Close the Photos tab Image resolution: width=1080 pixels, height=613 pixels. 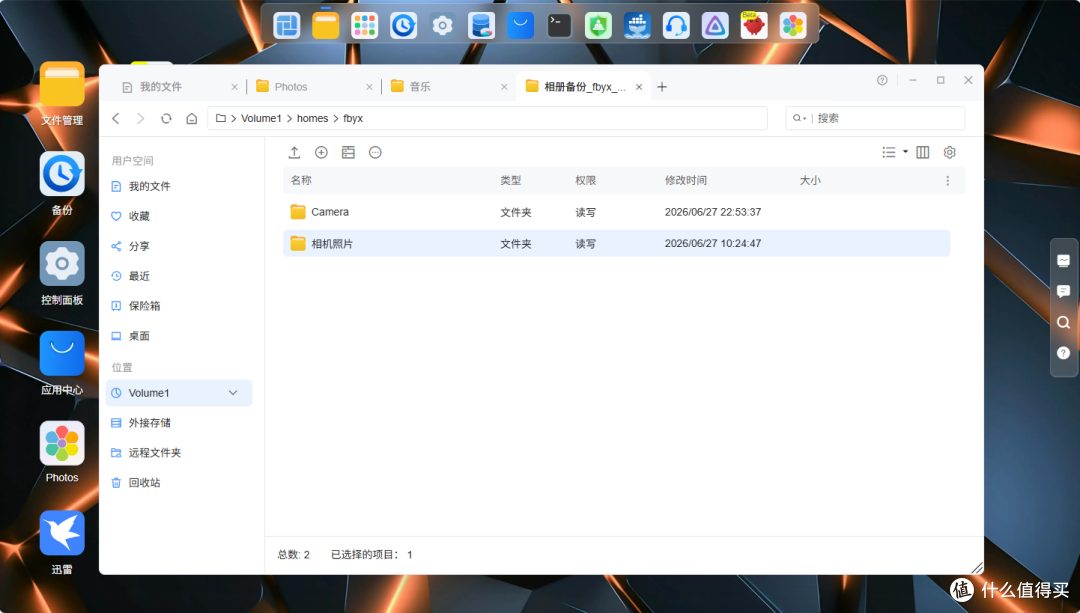point(369,87)
